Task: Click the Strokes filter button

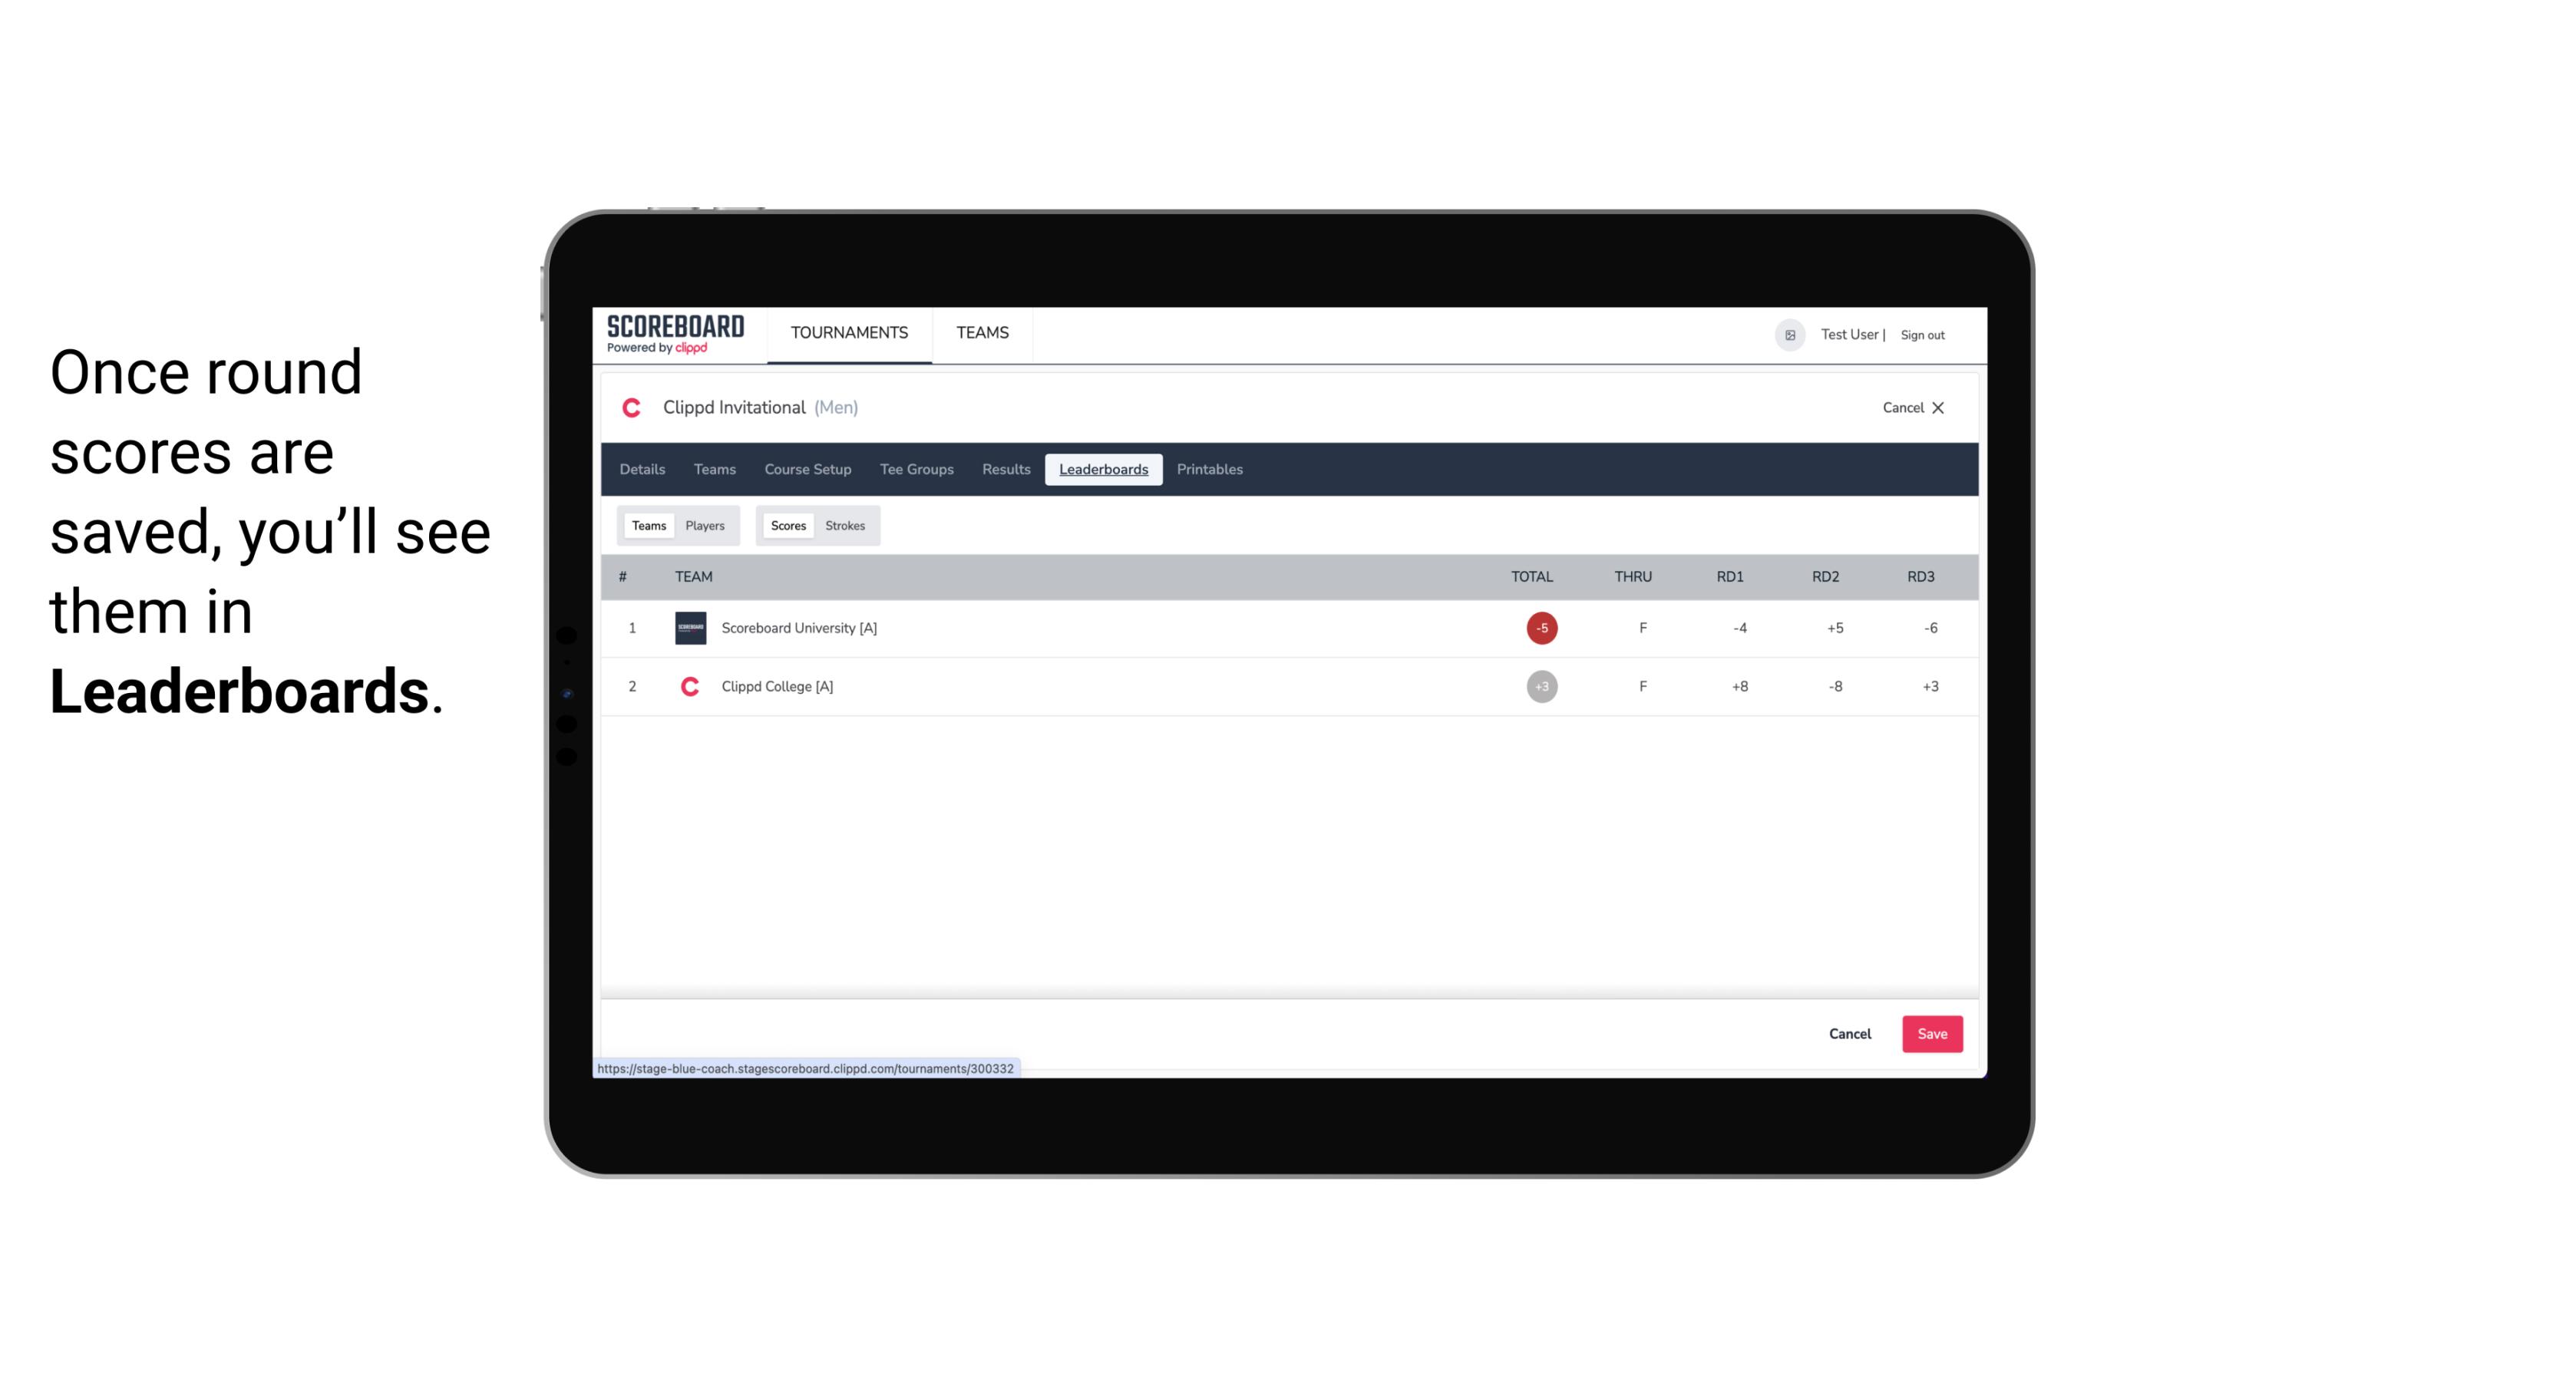Action: pos(845,526)
